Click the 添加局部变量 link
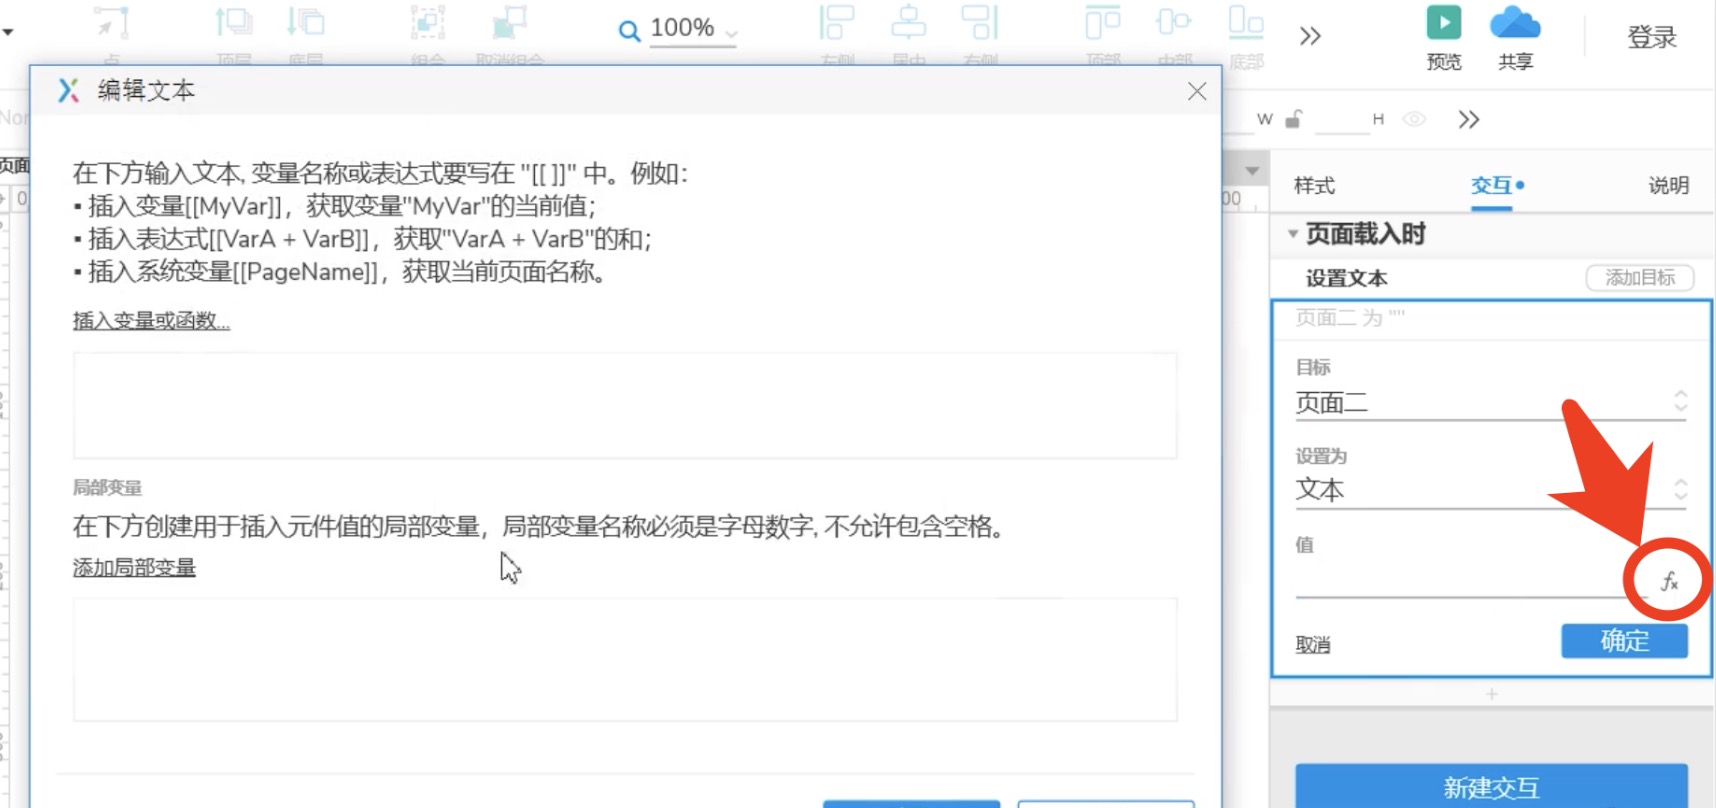The height and width of the screenshot is (808, 1716). coord(134,568)
